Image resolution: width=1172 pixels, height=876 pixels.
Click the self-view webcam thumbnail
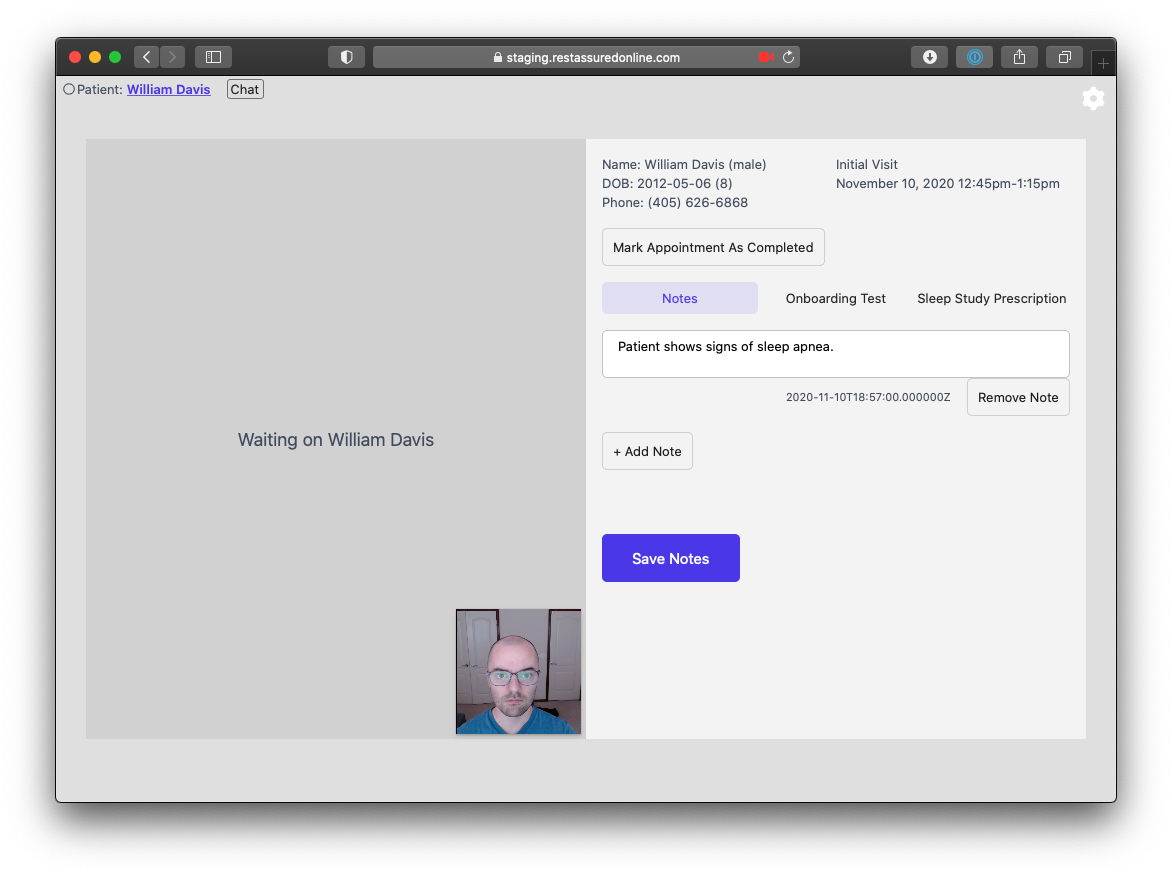(x=518, y=671)
